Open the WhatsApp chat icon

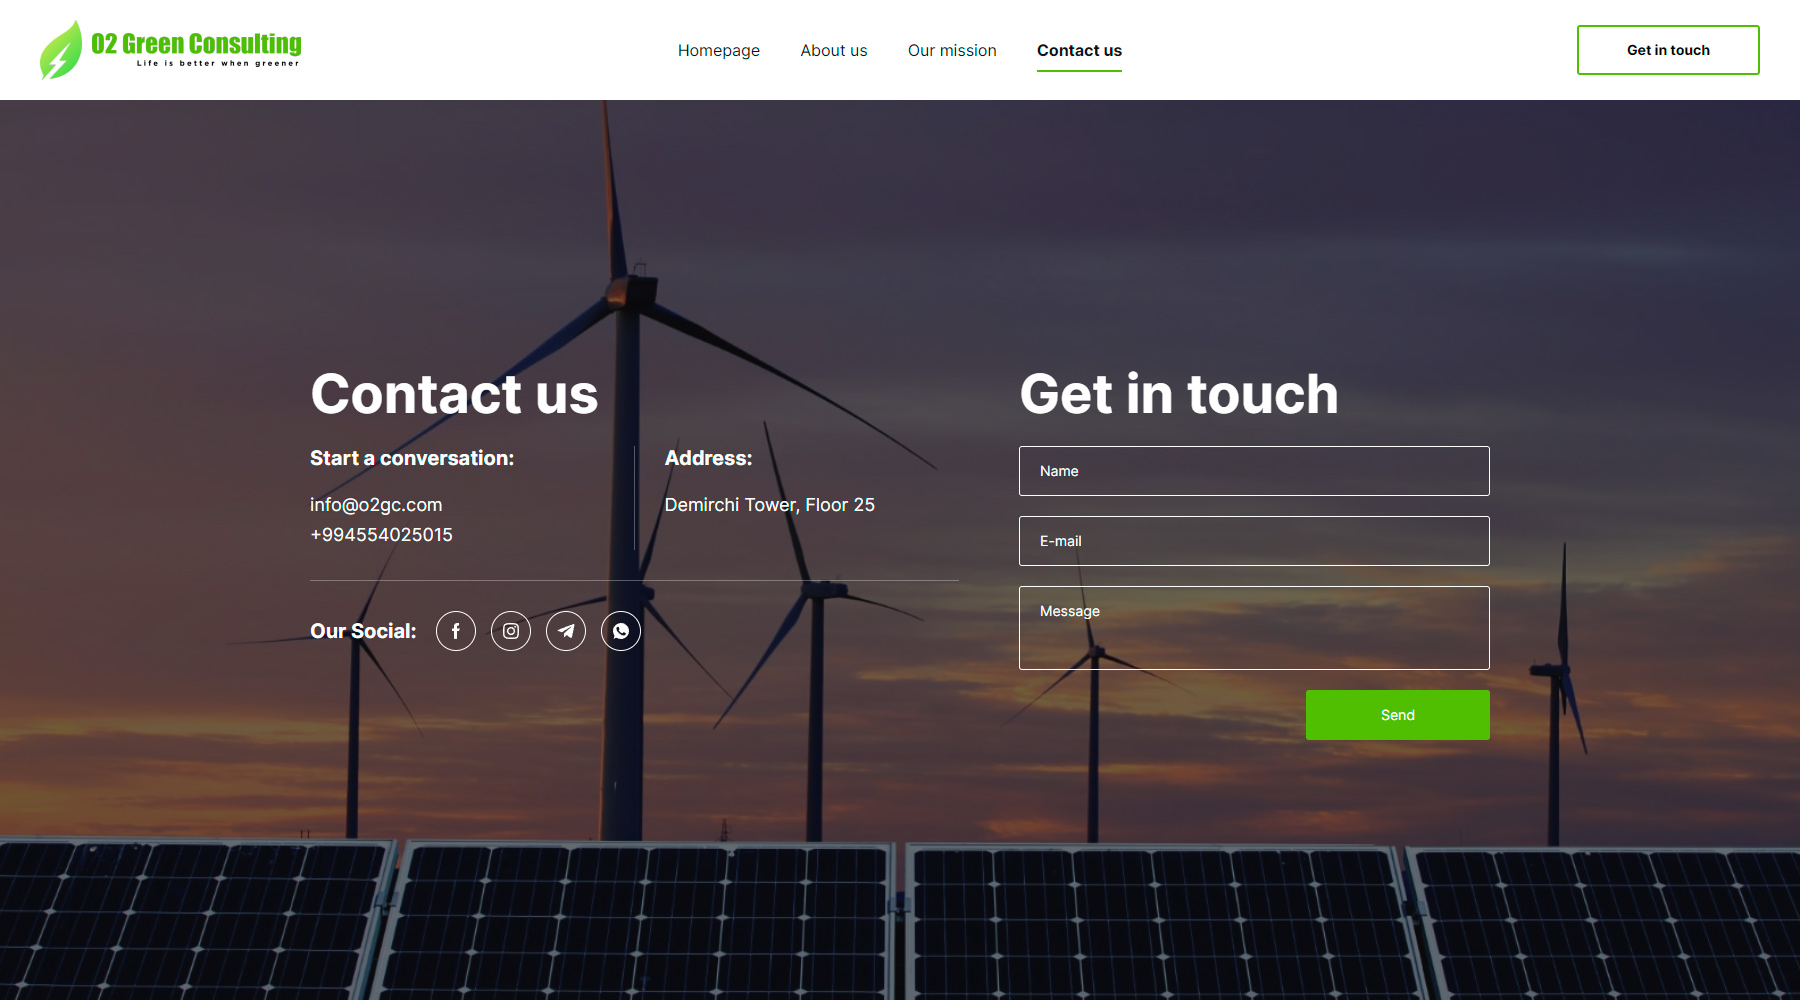pos(621,631)
